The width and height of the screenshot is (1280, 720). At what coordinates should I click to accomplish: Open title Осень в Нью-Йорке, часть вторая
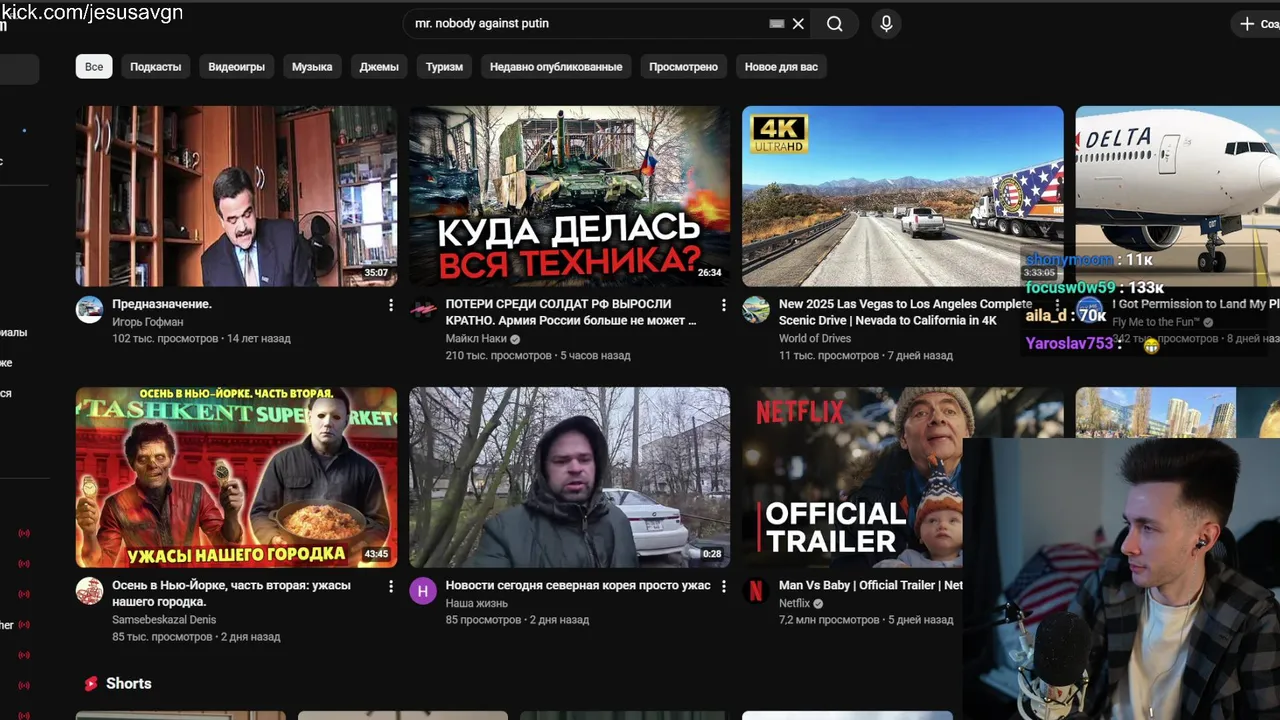coord(231,594)
